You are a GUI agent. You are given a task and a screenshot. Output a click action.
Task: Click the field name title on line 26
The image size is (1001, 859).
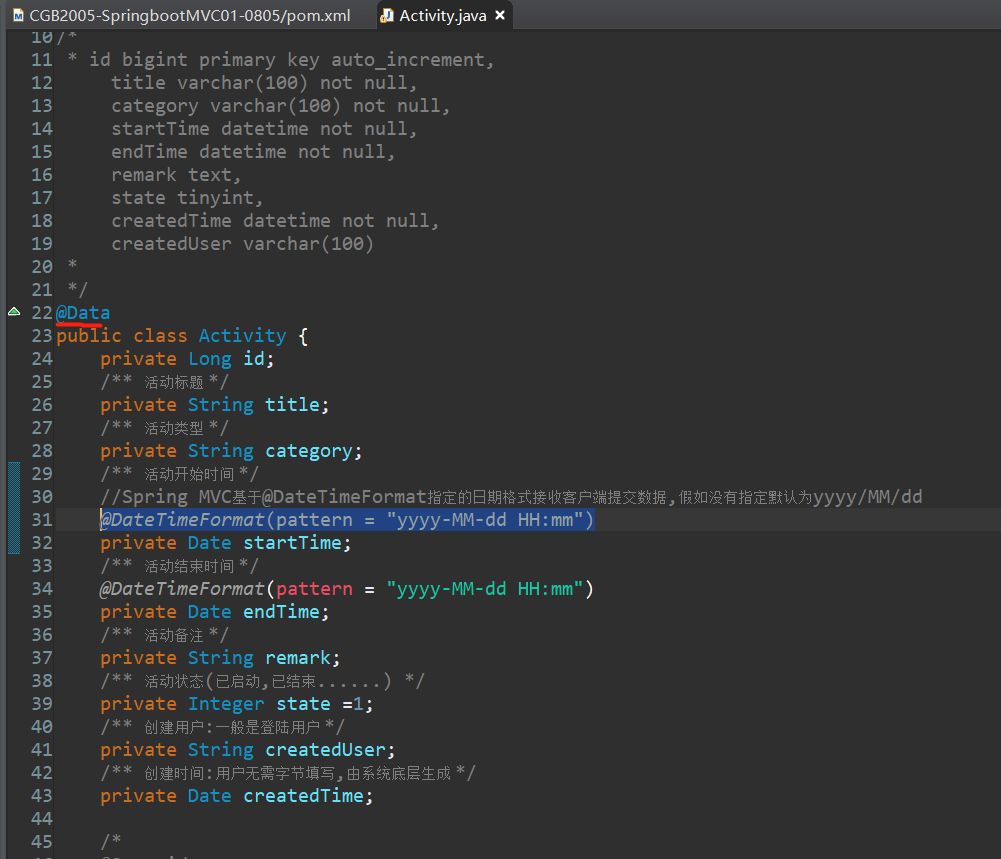[292, 405]
